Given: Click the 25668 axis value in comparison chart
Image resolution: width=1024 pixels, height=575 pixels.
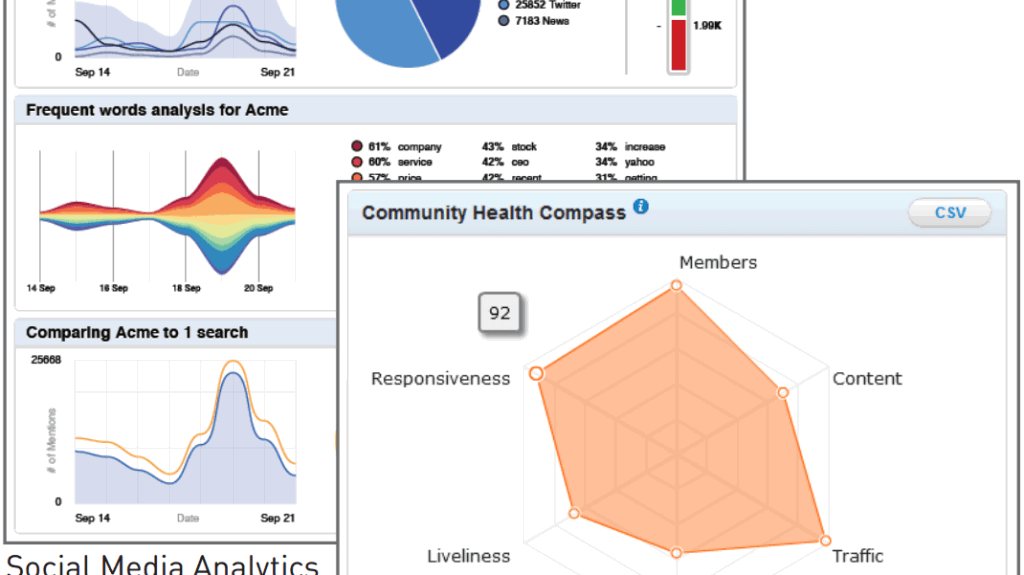Looking at the screenshot, I should coord(46,360).
